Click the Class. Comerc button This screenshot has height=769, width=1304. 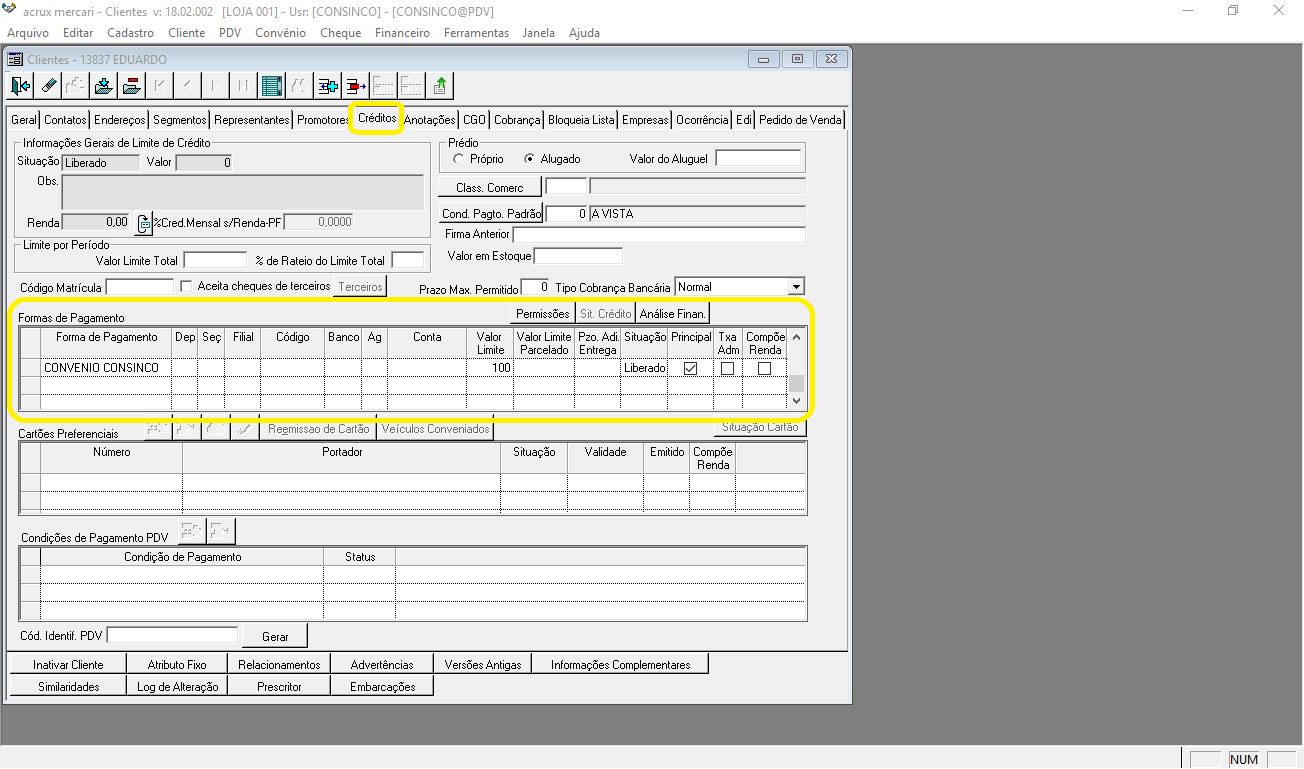[x=490, y=187]
